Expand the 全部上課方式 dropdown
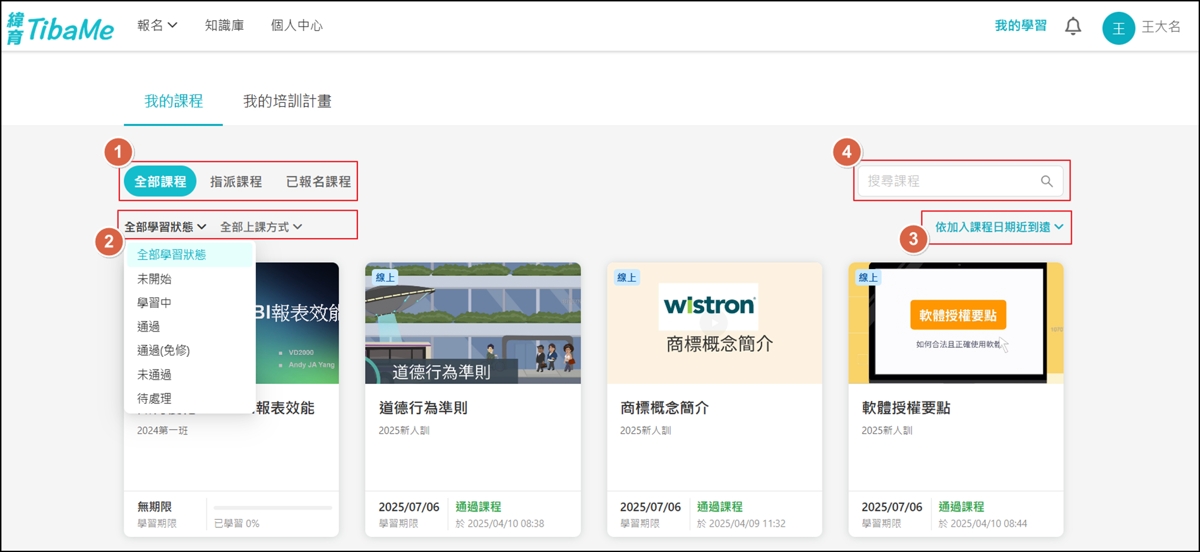Viewport: 1200px width, 552px height. pyautogui.click(x=260, y=227)
